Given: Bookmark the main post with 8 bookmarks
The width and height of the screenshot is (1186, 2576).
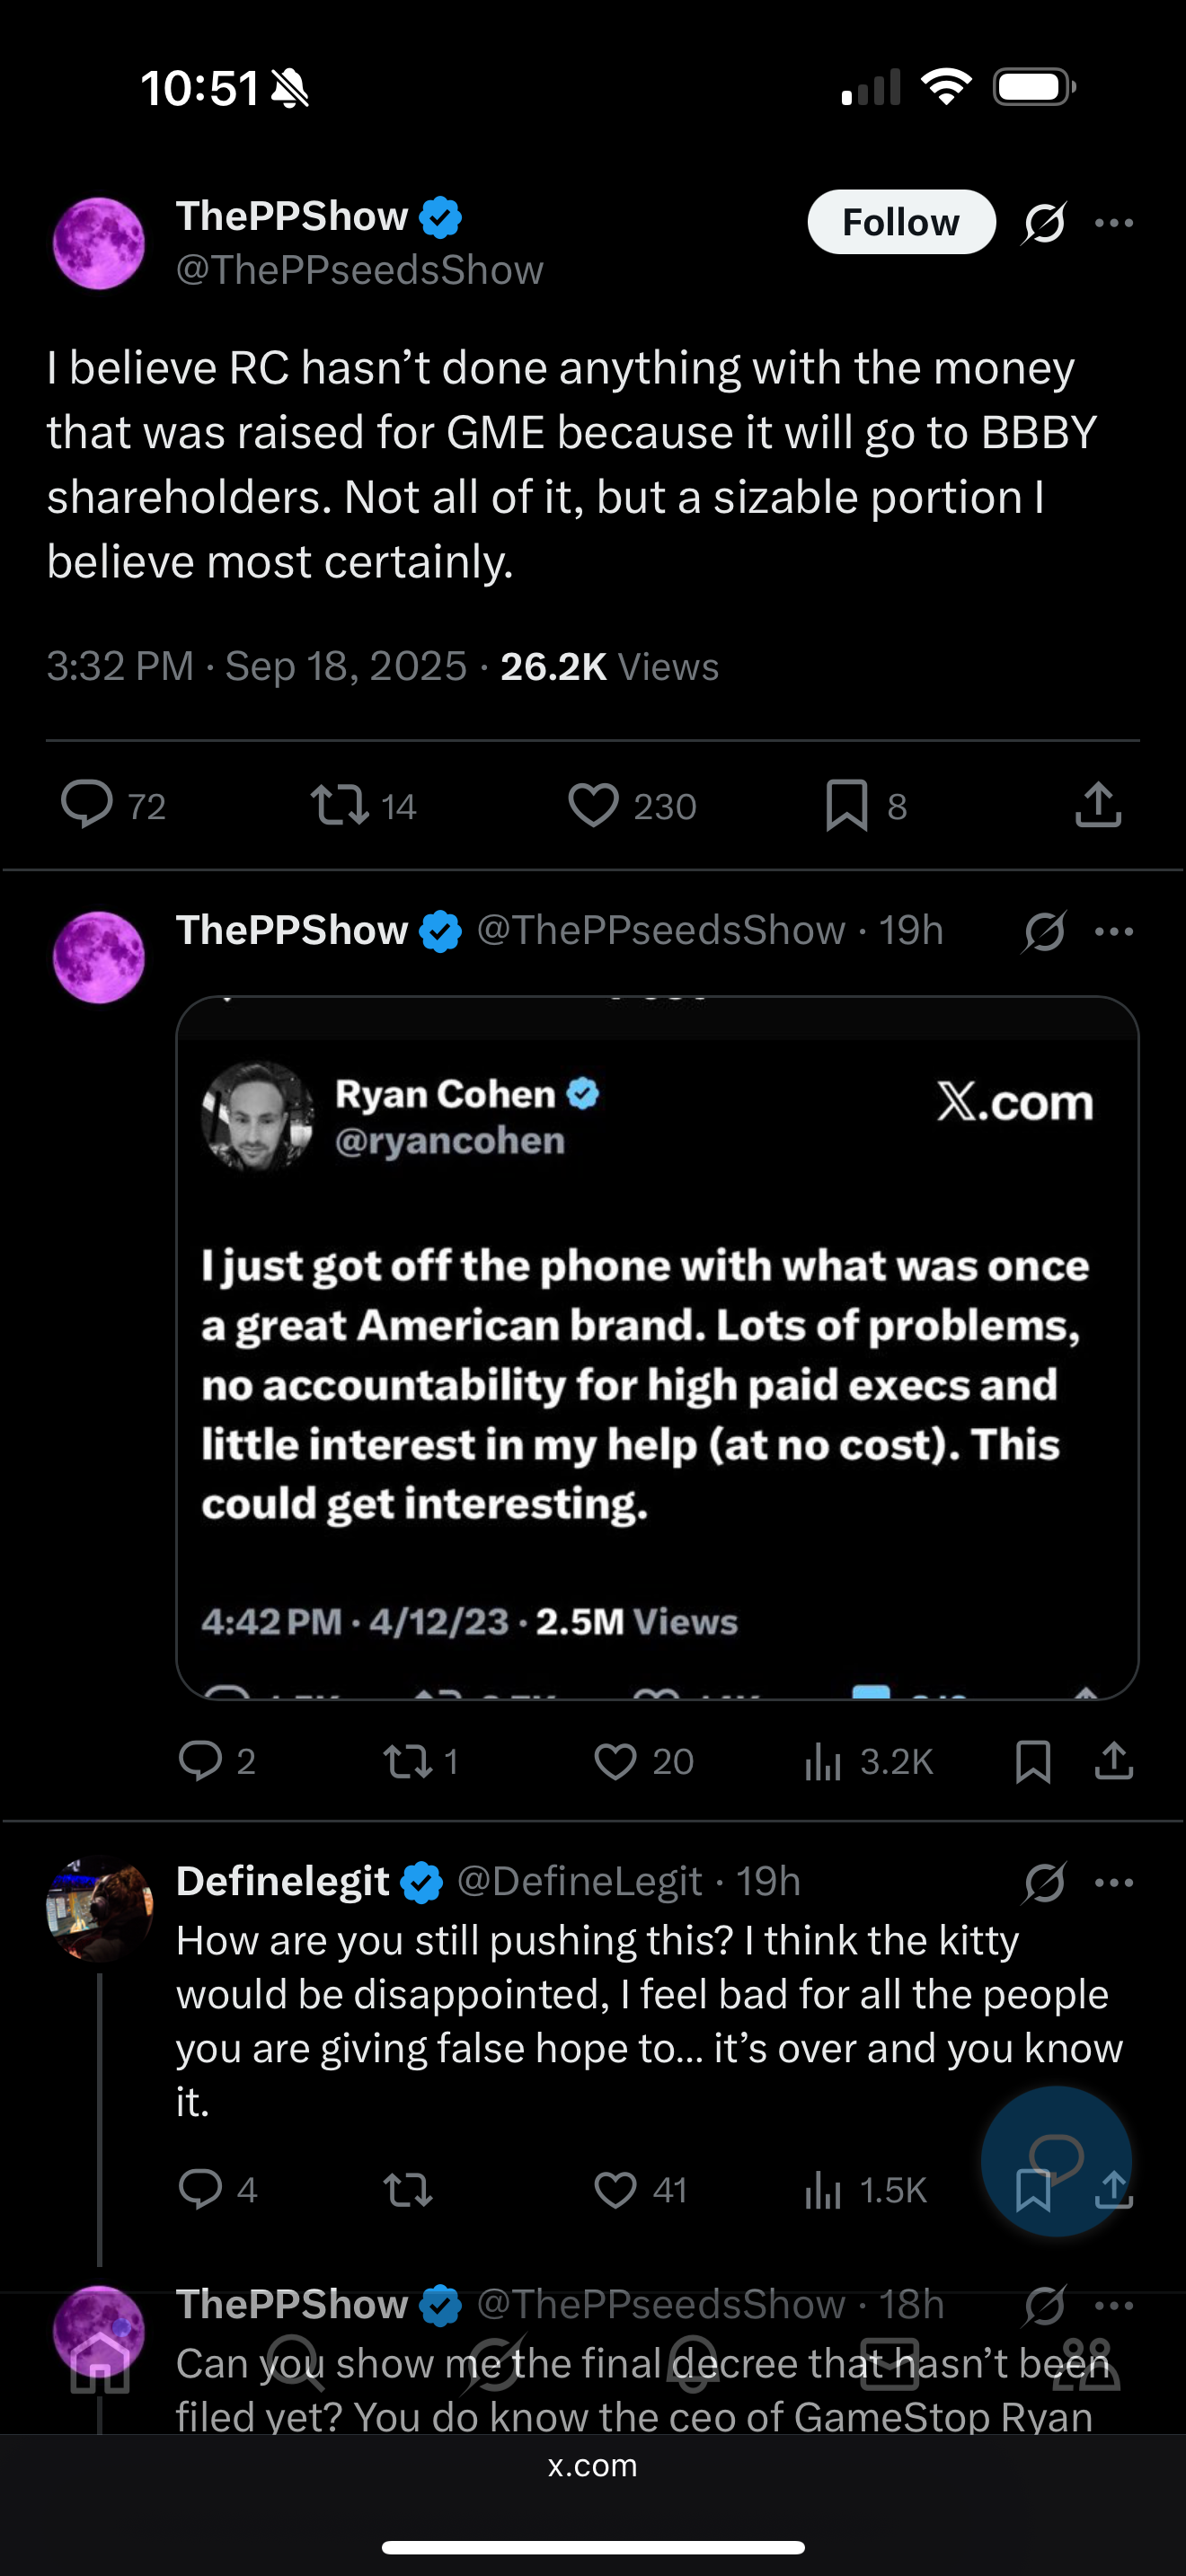Looking at the screenshot, I should (x=847, y=805).
